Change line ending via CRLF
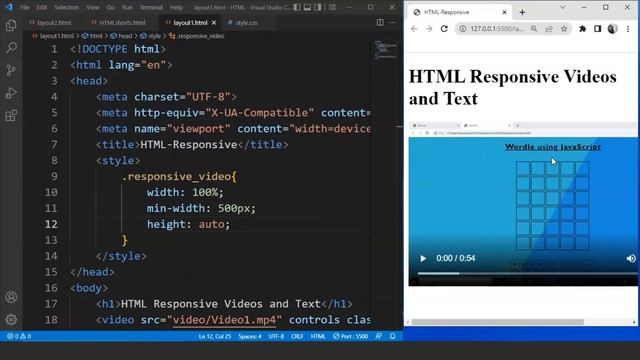The height and width of the screenshot is (360, 640). 297,336
